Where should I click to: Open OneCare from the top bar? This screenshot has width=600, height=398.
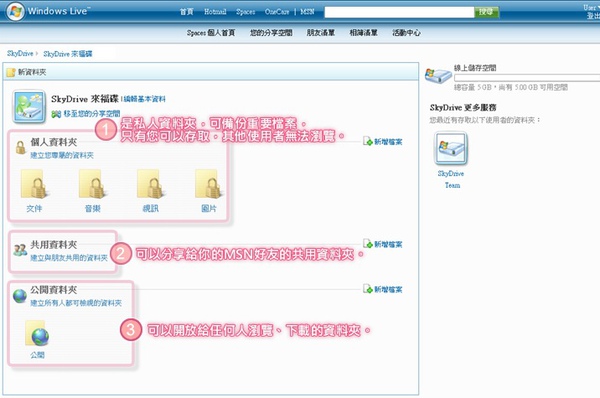pos(277,12)
